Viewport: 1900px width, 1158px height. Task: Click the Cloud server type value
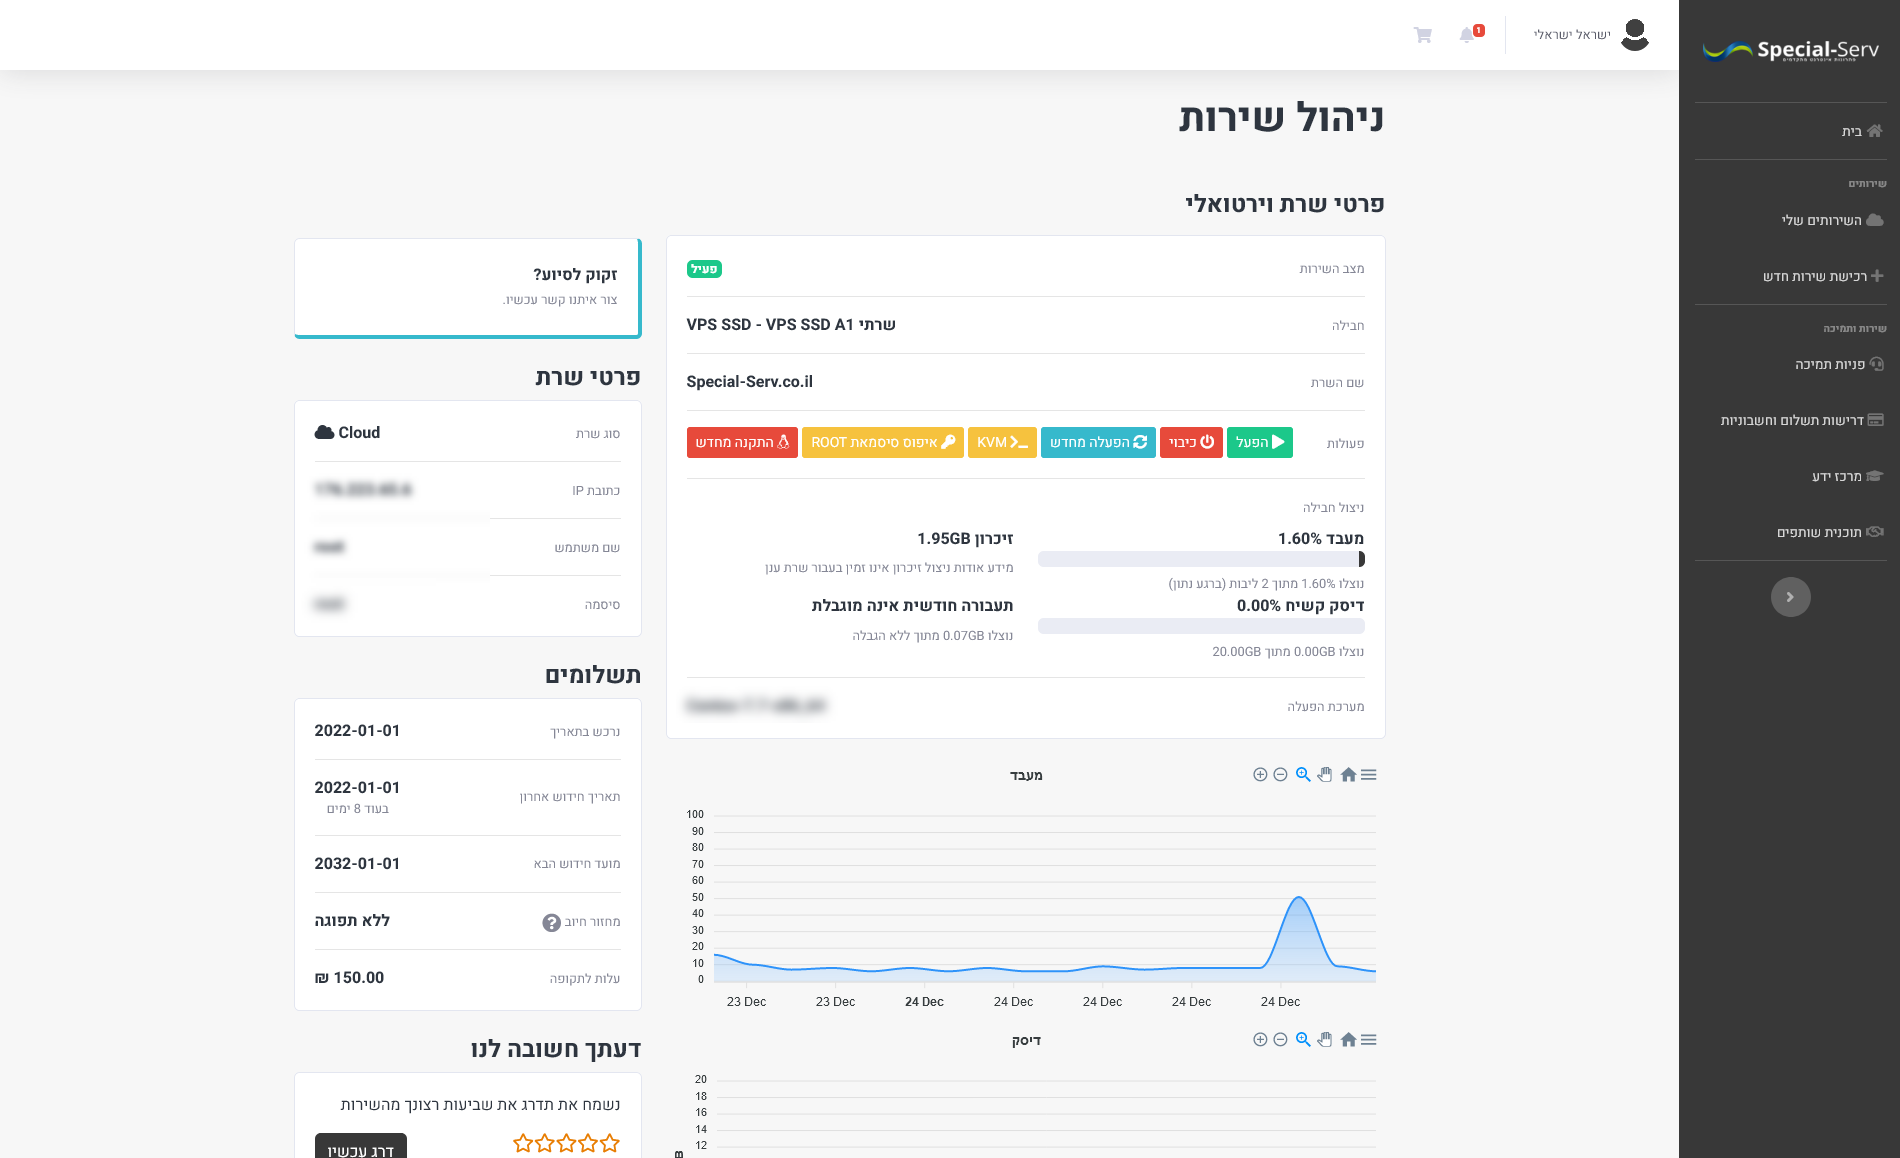pos(348,433)
